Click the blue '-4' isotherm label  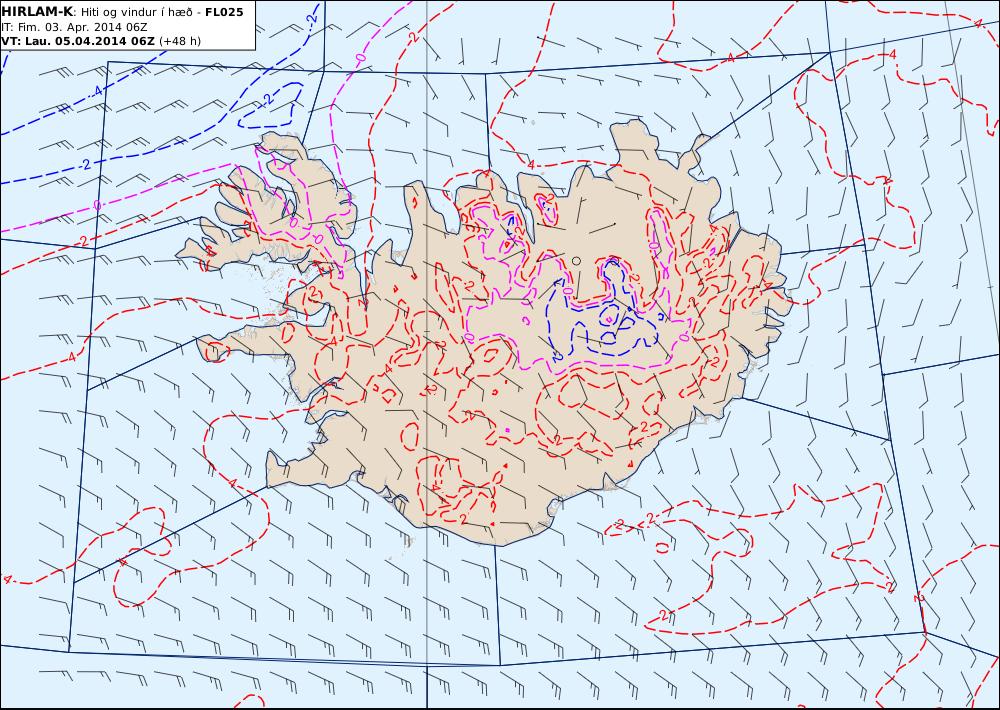96,91
